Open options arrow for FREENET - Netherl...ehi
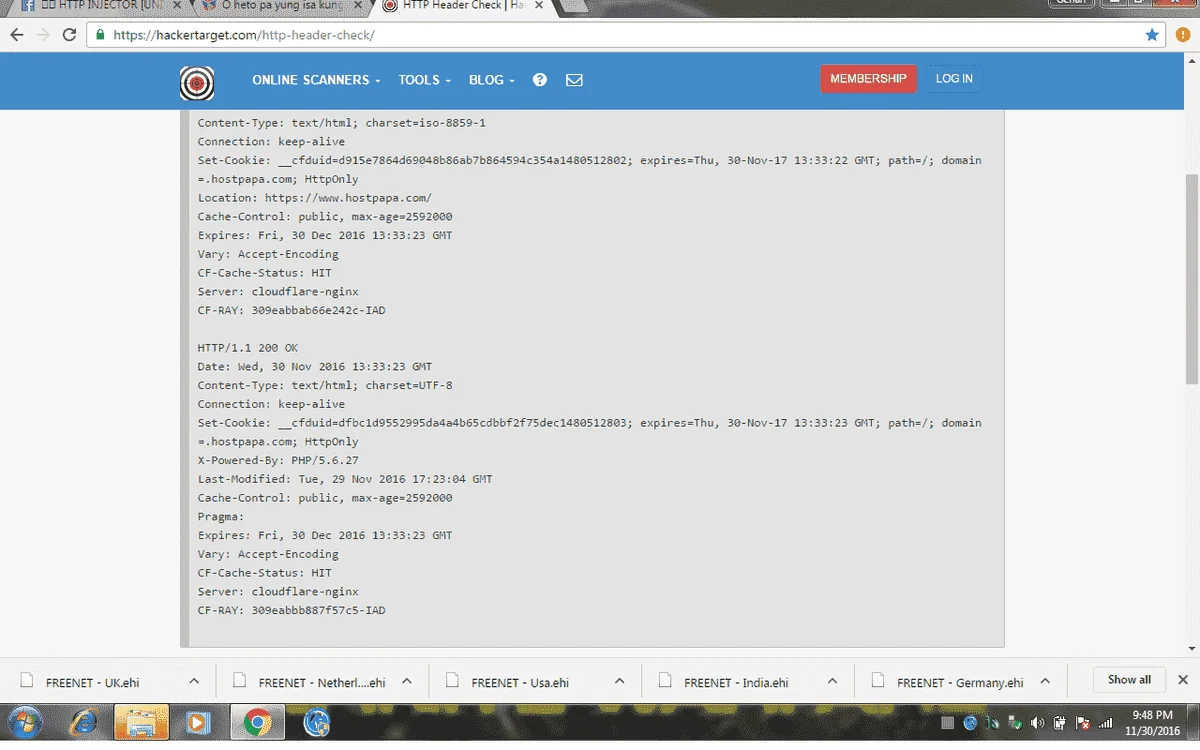The height and width of the screenshot is (750, 1200). [x=407, y=681]
